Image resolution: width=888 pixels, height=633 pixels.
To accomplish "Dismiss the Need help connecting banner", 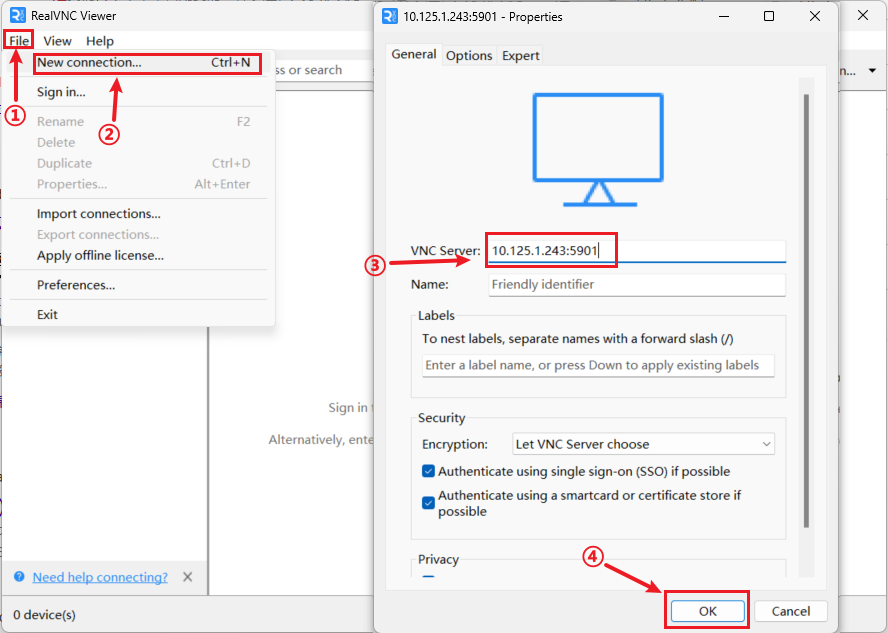I will tap(187, 577).
